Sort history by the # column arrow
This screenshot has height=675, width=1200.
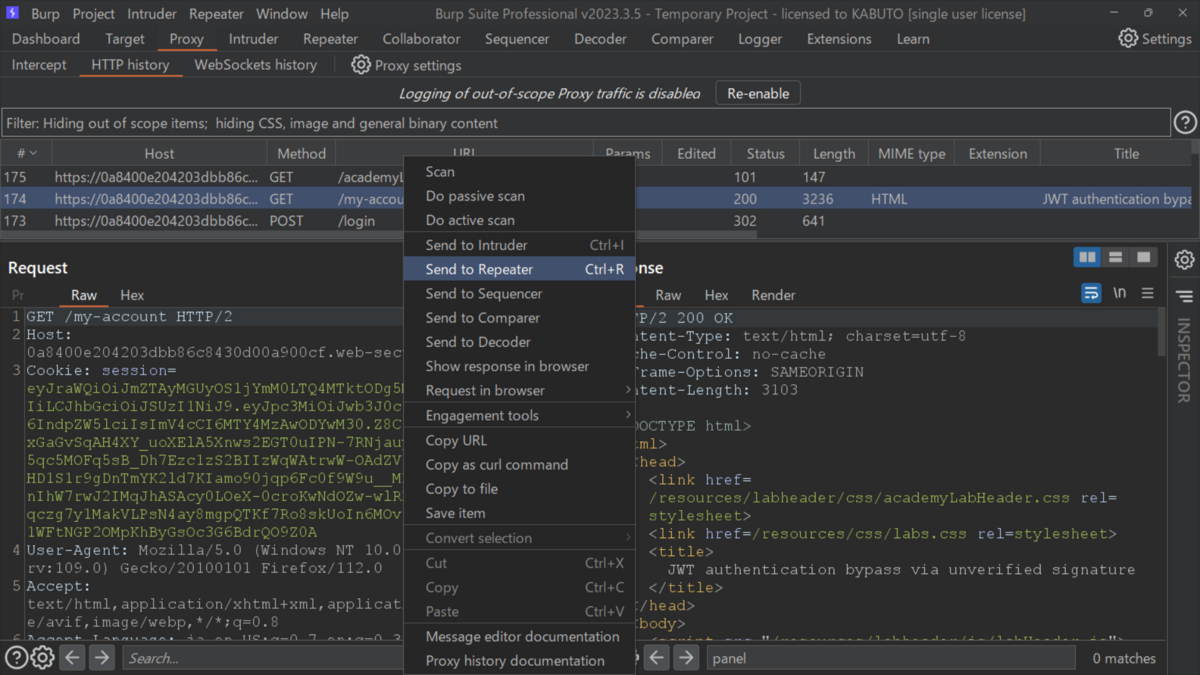point(33,153)
